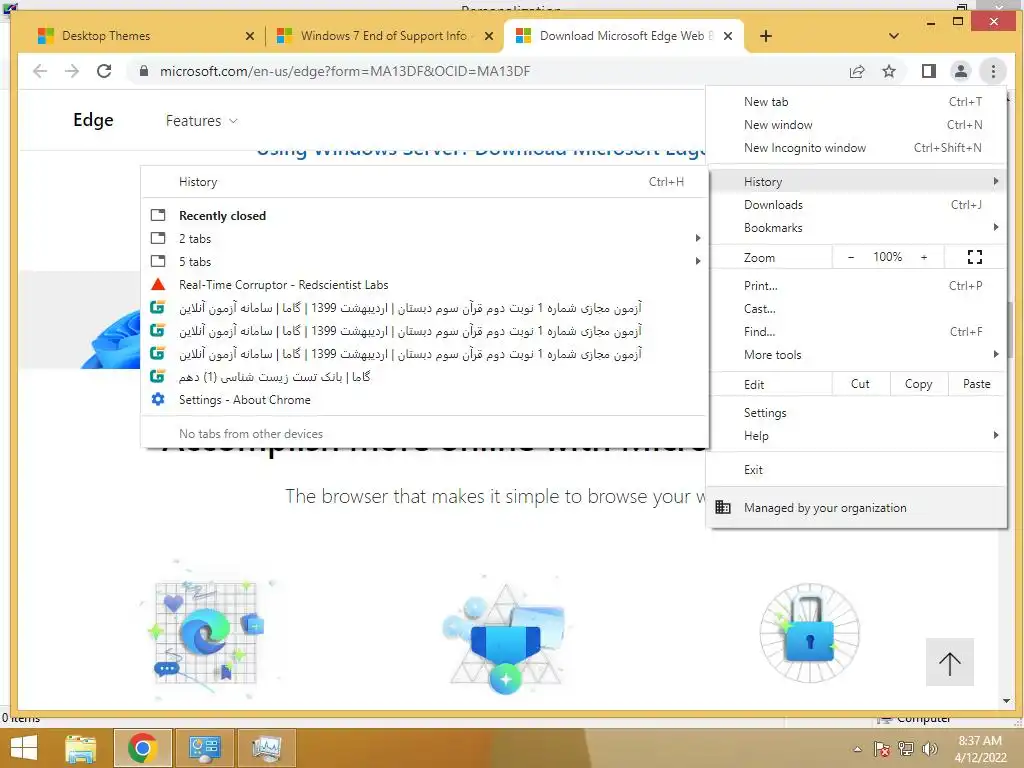Click the Edge logo grid illustration
This screenshot has width=1024, height=768.
[x=208, y=633]
